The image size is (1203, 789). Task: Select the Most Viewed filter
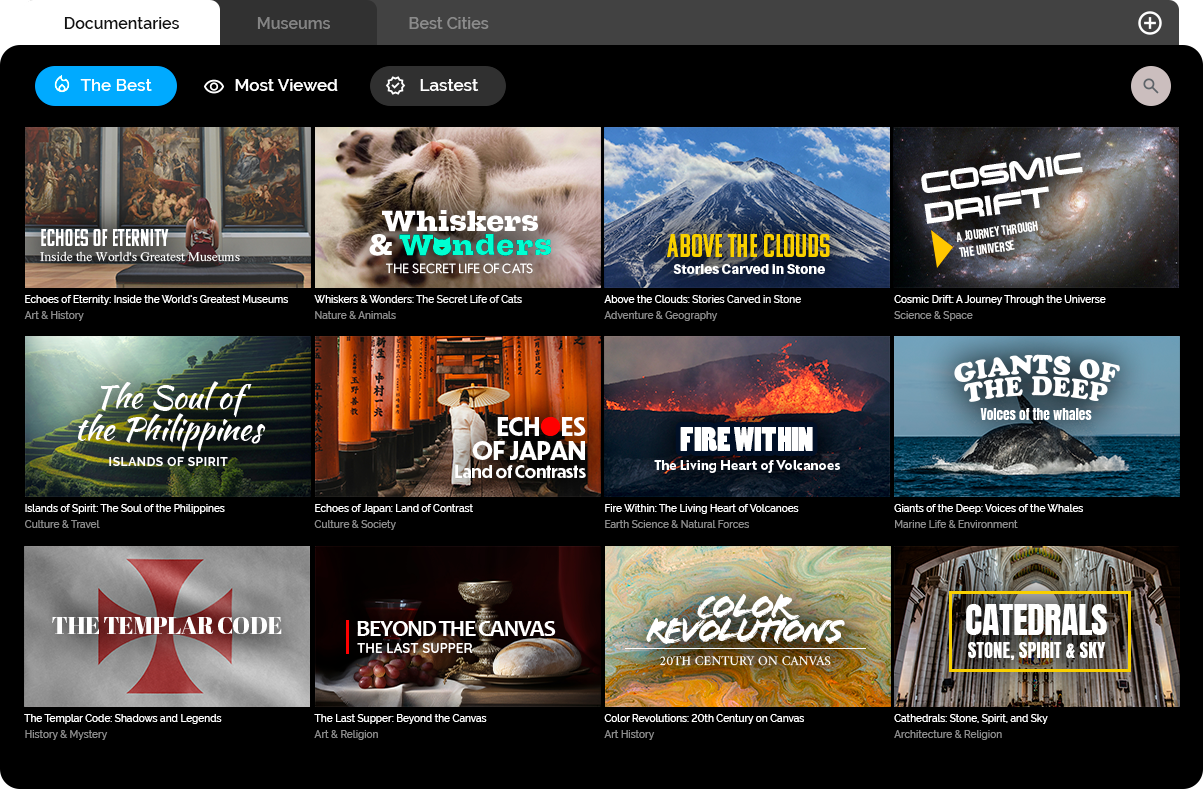click(271, 86)
